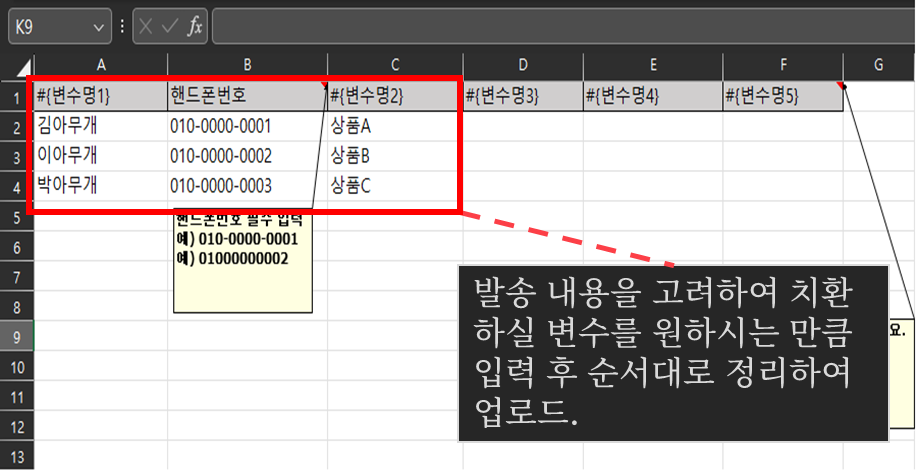916x472 pixels.
Task: Click the yellow comment note about 핸드폰번호
Action: click(242, 263)
